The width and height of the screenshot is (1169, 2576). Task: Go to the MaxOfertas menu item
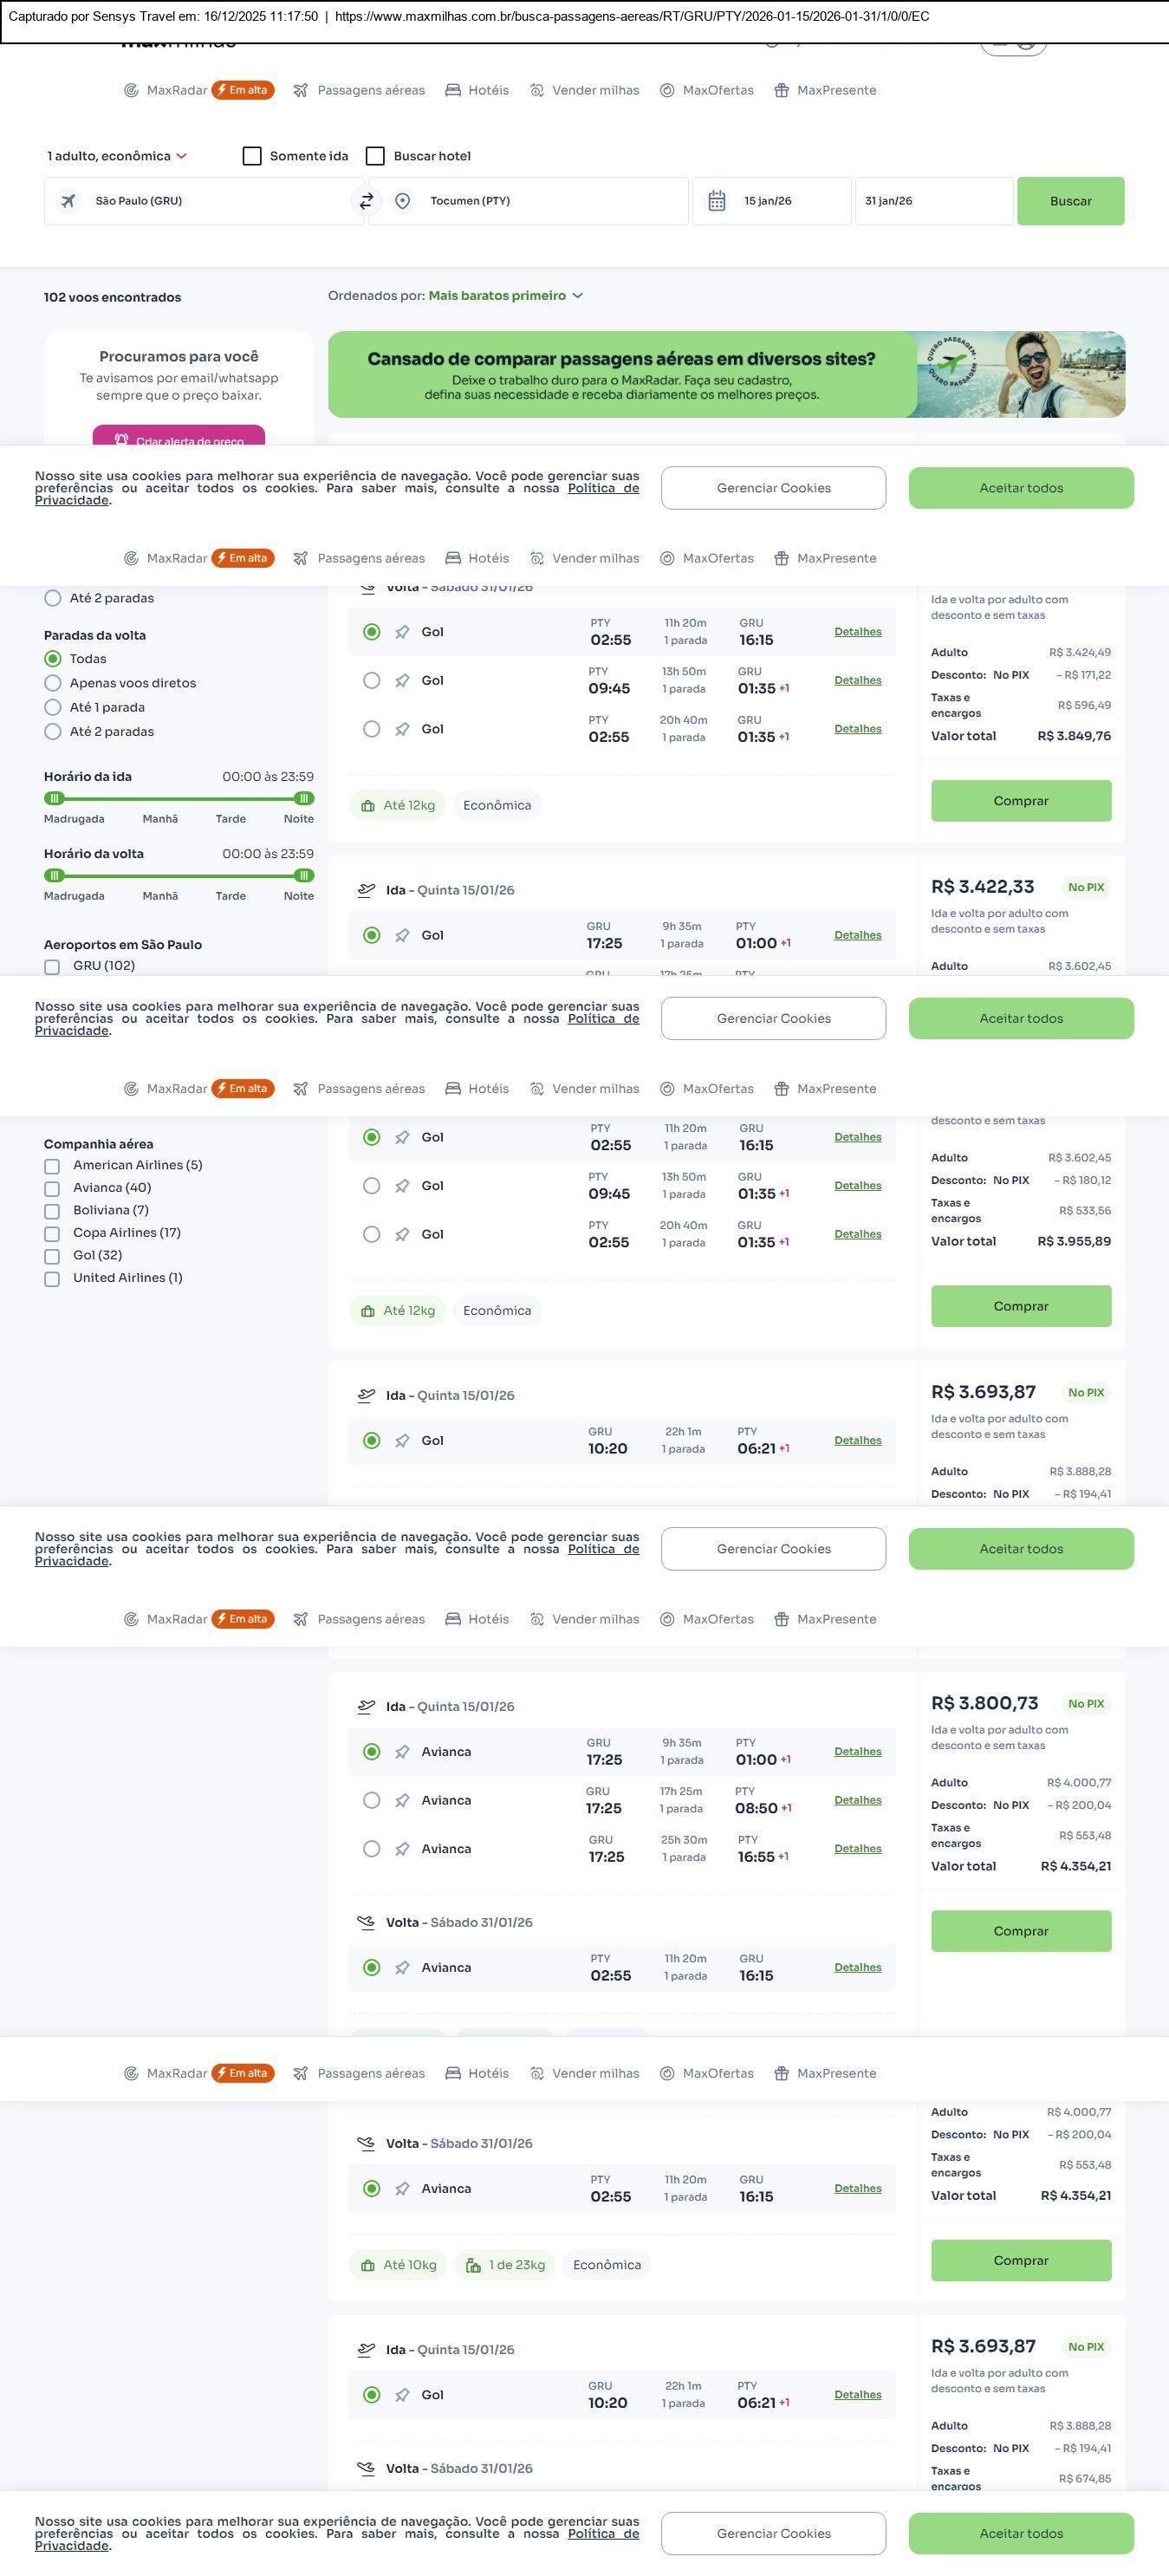pos(706,90)
